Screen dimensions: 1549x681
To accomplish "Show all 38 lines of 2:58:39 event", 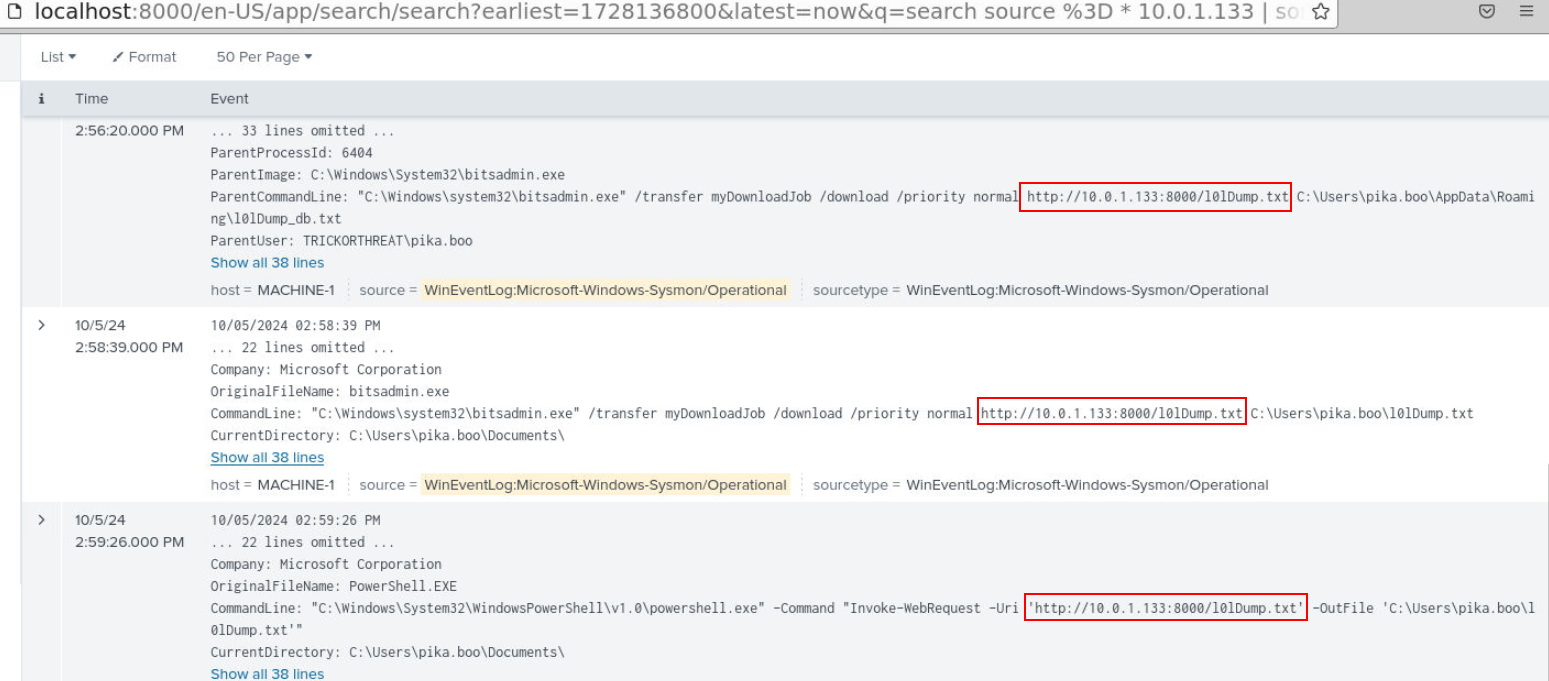I will point(267,458).
